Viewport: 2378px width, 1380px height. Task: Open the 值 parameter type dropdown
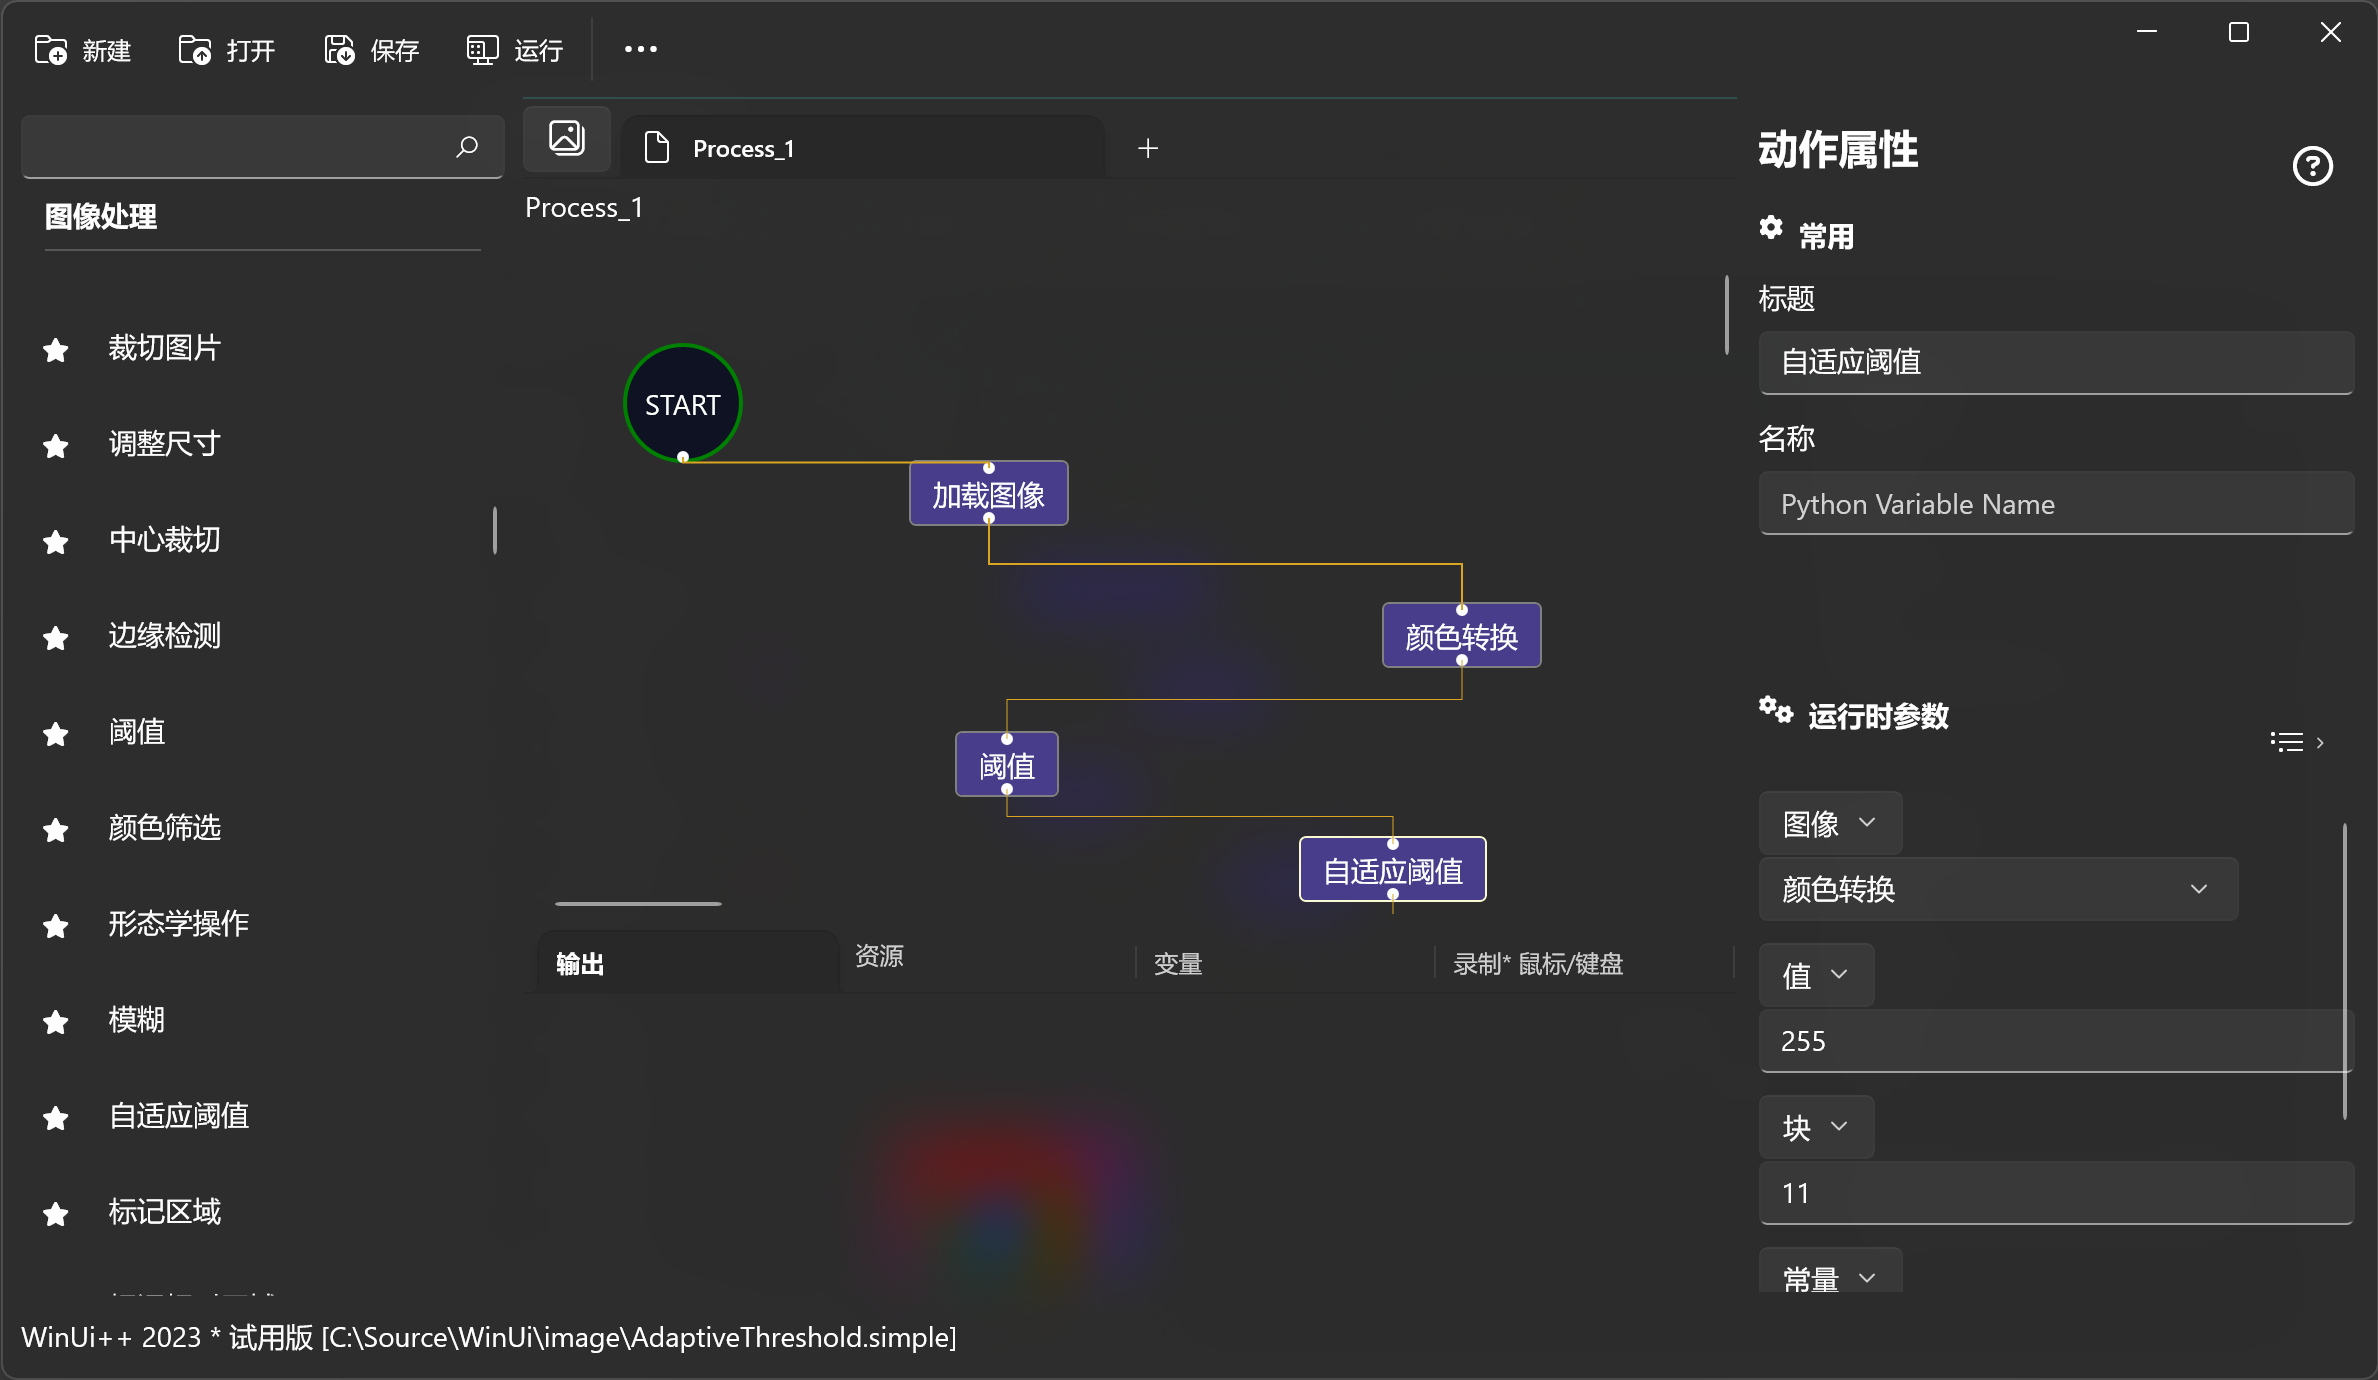click(1816, 975)
